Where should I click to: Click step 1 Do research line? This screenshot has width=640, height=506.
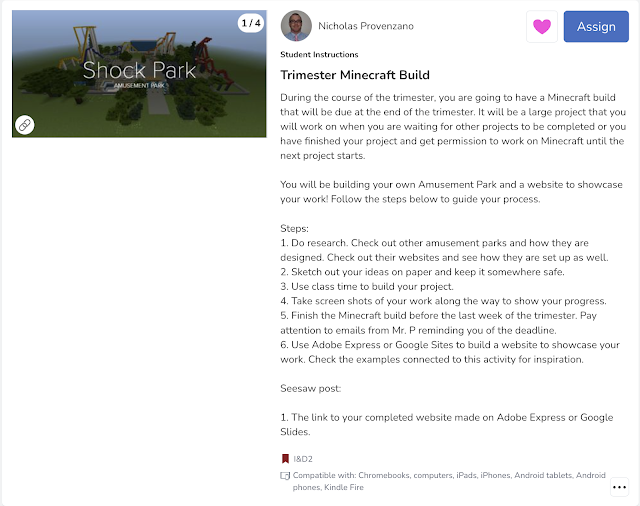tap(444, 250)
